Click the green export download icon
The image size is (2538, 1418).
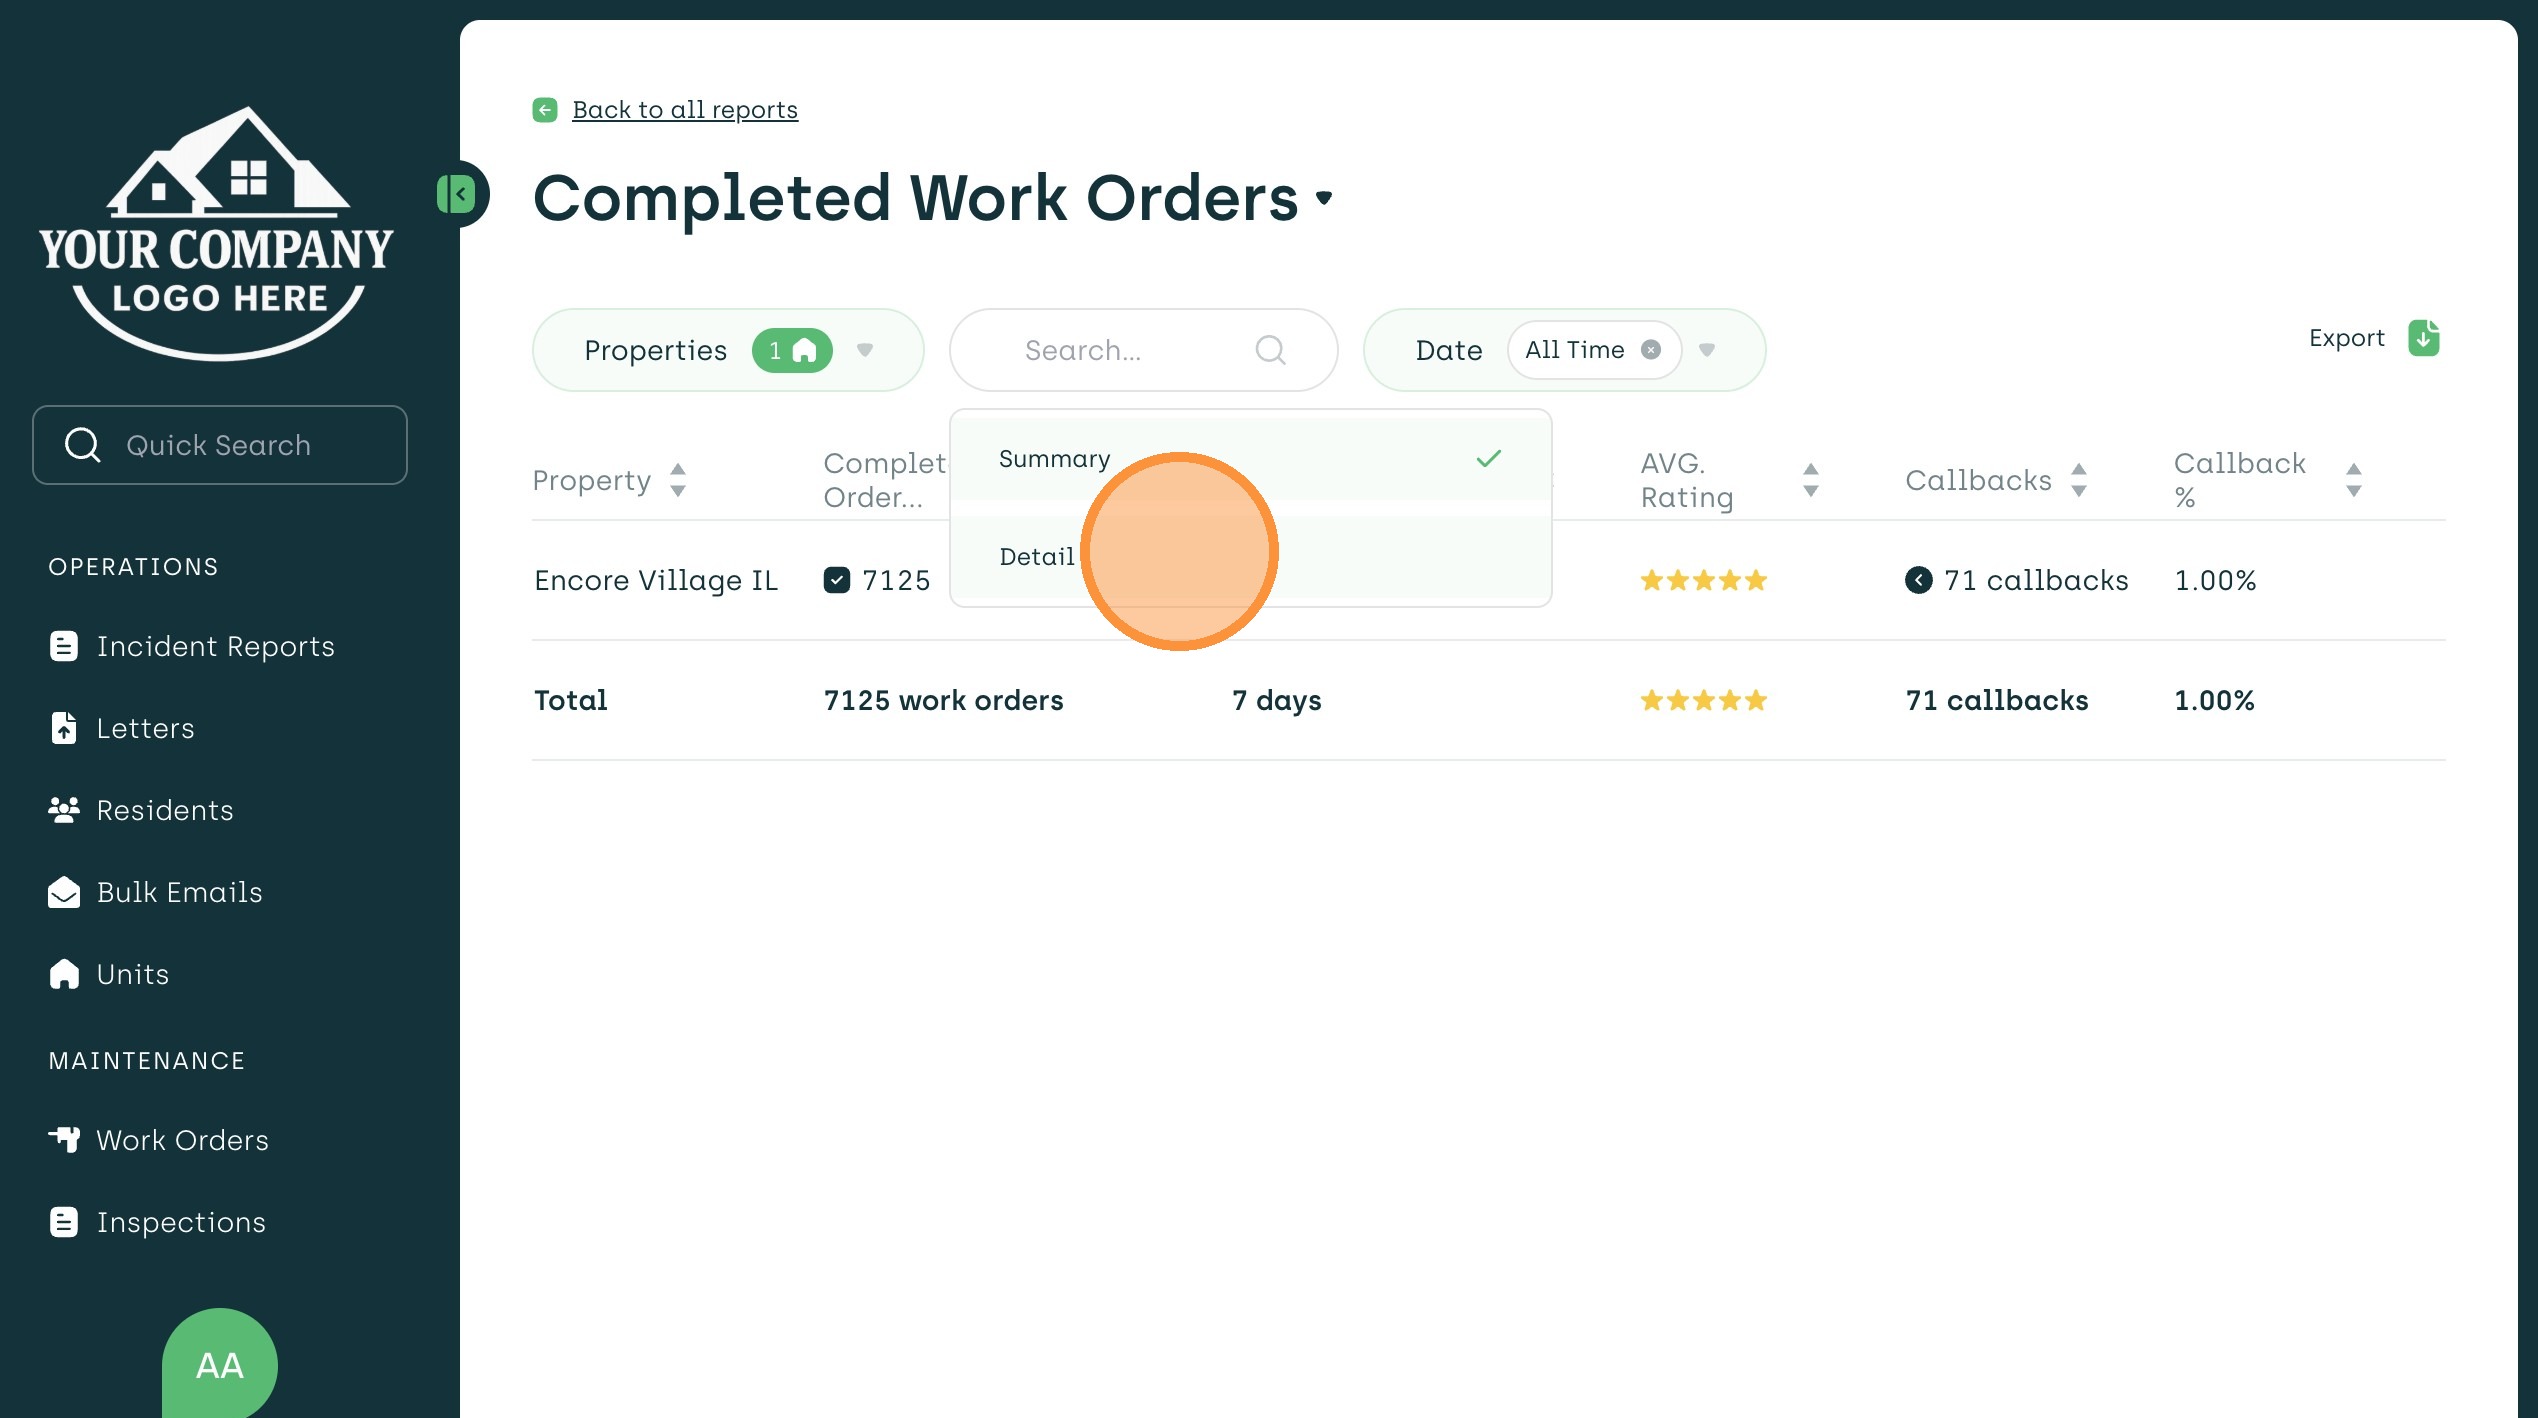(2422, 338)
